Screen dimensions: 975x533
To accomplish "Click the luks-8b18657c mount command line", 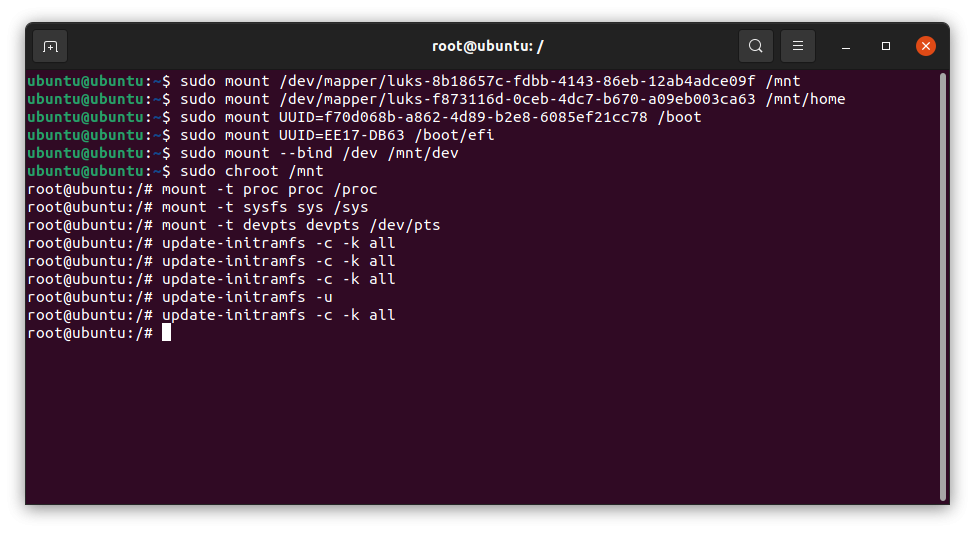I will point(414,81).
